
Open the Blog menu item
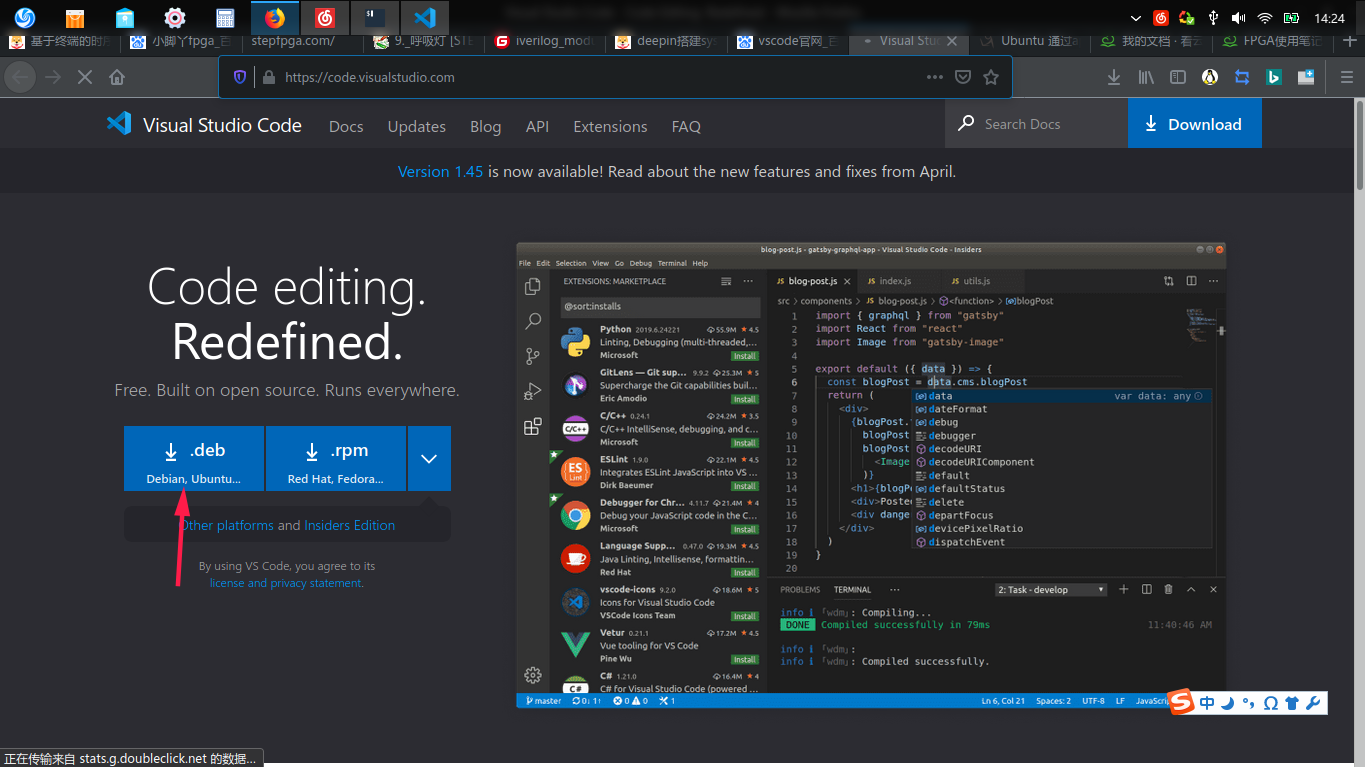(486, 127)
